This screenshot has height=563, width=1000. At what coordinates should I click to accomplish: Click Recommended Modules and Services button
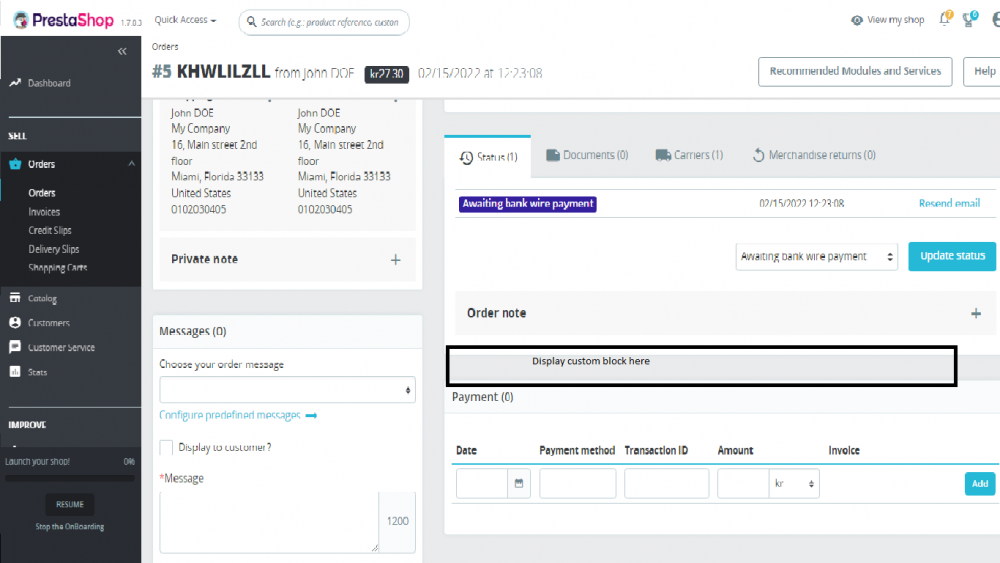coord(855,71)
